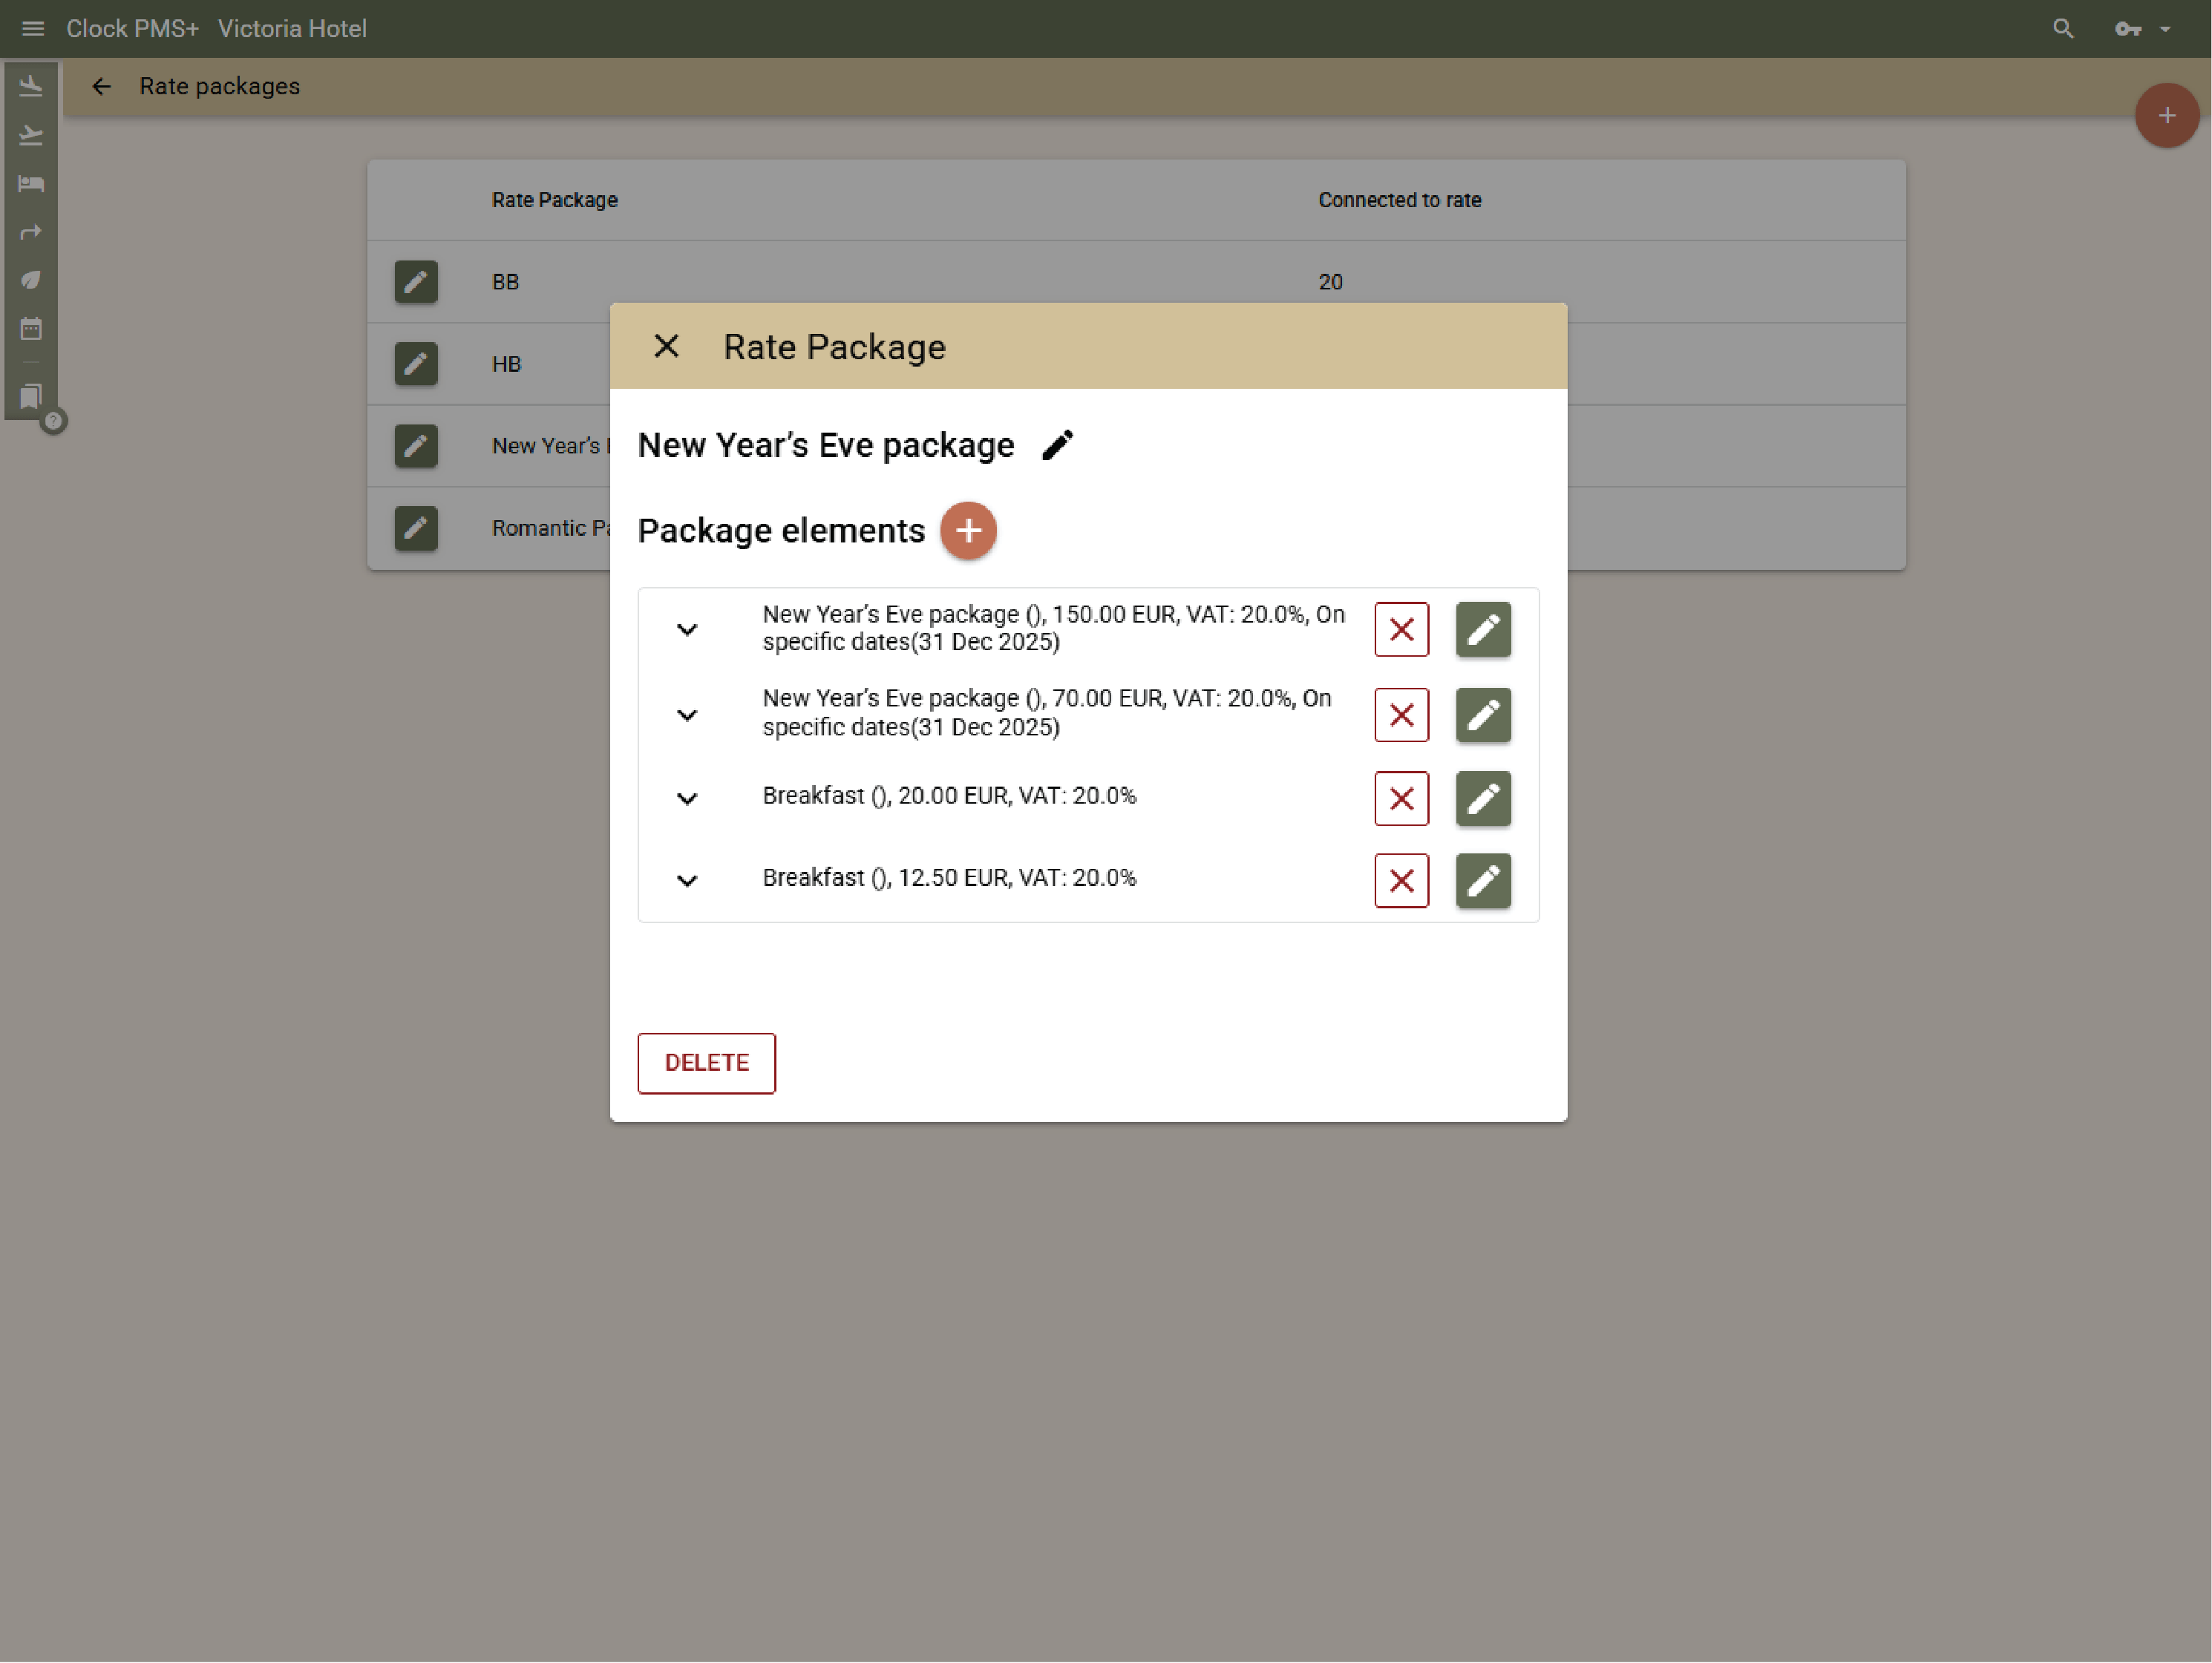This screenshot has width=2212, height=1663.
Task: Edit the 70.00 EUR package element
Action: pos(1482,714)
